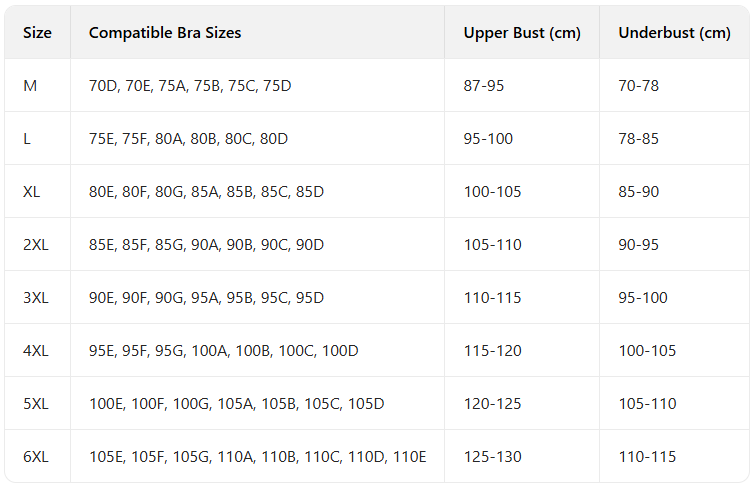Select the 4XL size cell
The width and height of the screenshot is (756, 488).
(35, 351)
